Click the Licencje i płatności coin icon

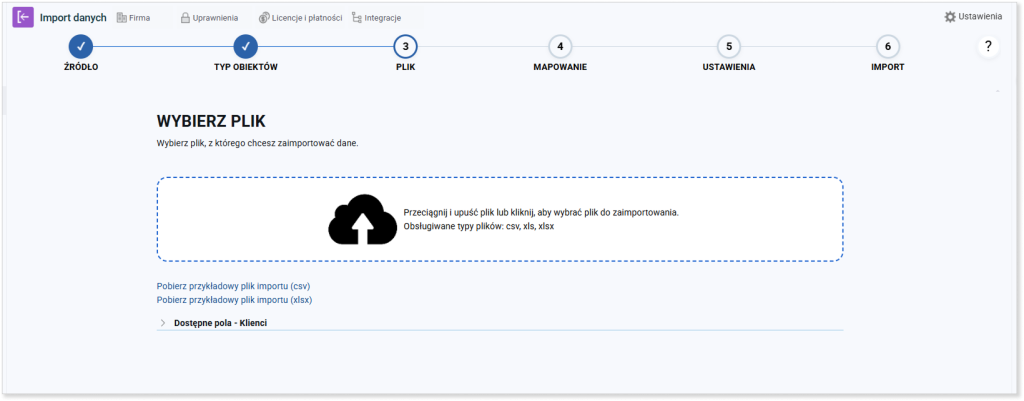(264, 18)
